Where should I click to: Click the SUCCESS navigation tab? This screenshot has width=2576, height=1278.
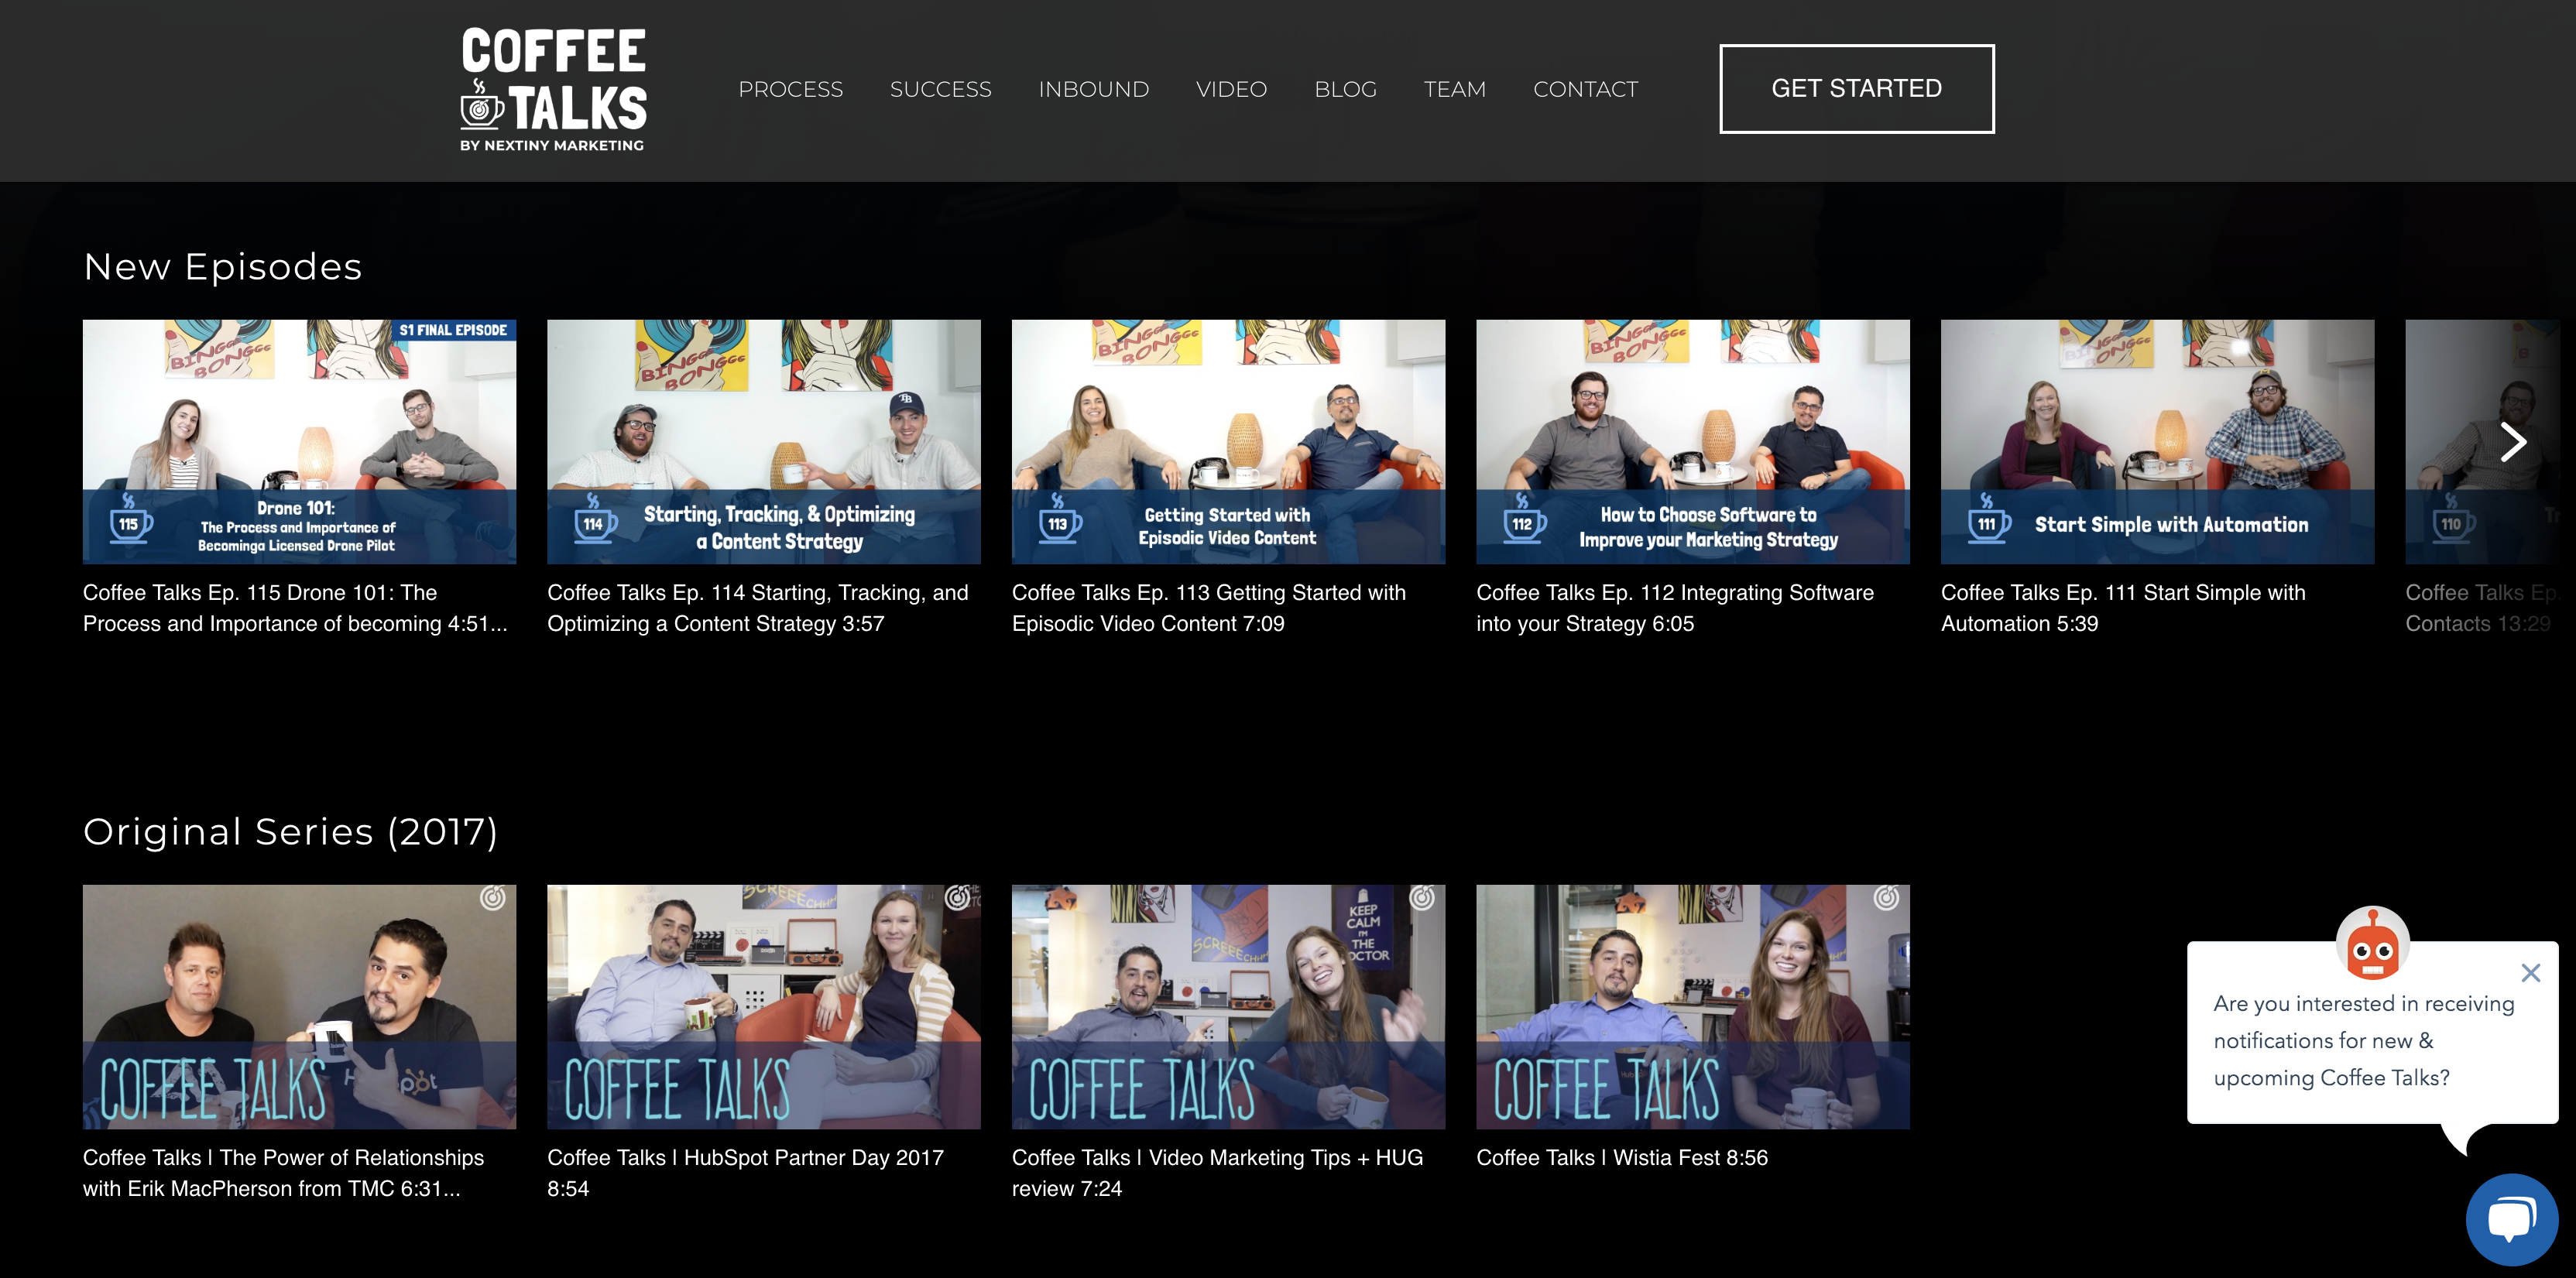click(940, 89)
